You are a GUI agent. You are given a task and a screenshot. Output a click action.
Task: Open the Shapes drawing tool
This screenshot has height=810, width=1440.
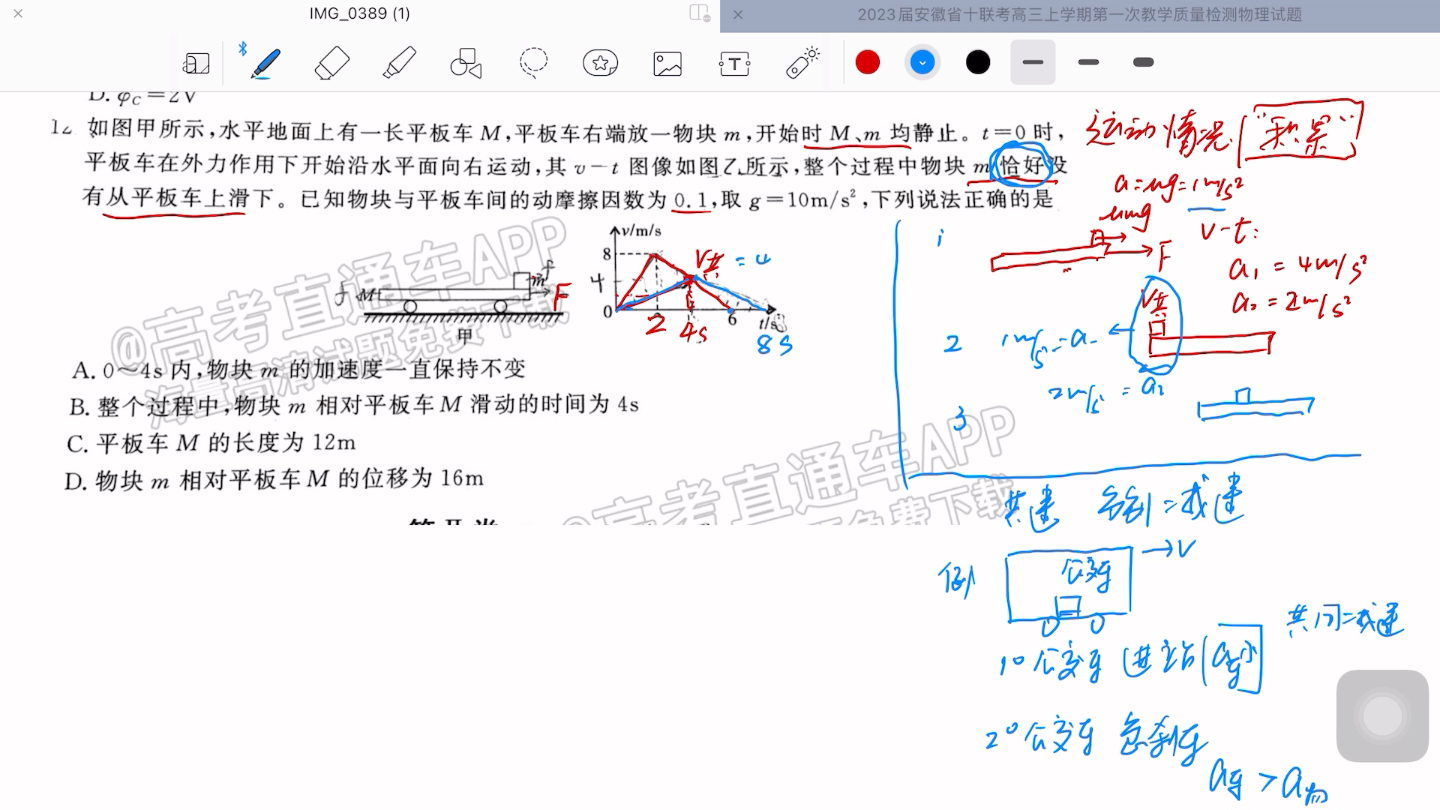point(464,62)
